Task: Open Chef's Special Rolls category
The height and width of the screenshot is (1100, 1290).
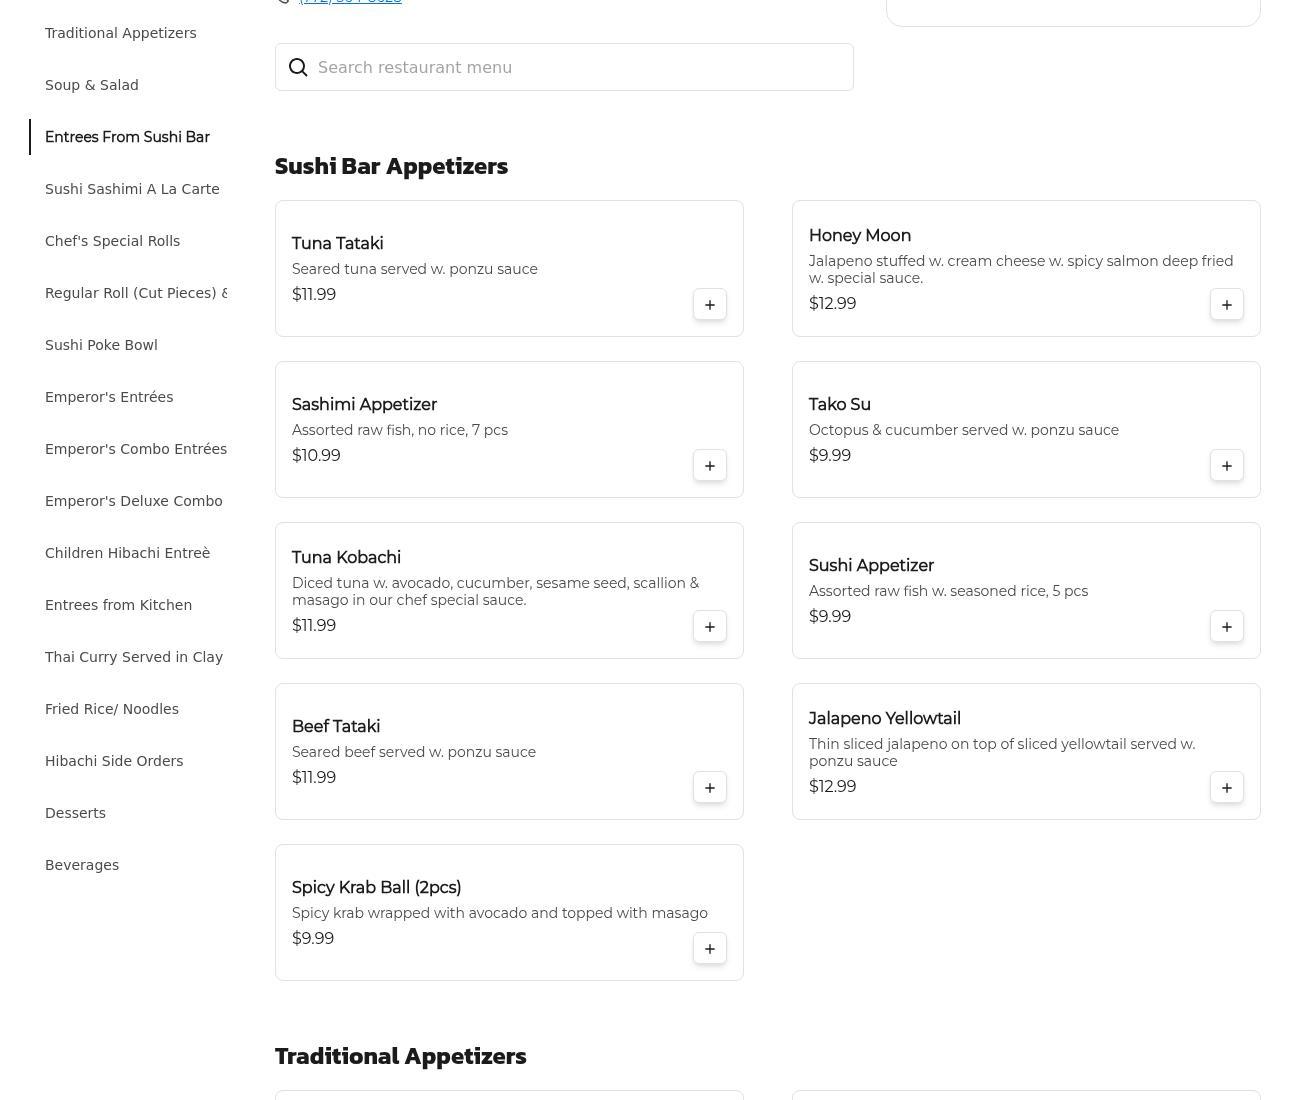Action: point(112,241)
